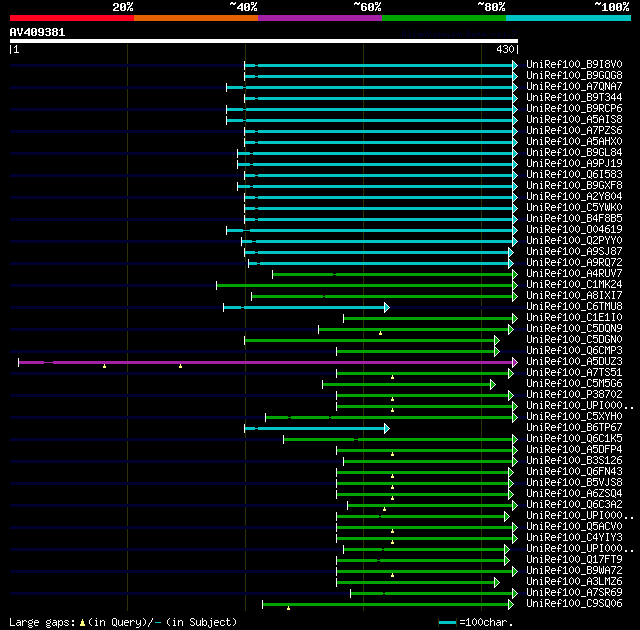The image size is (640, 630).
Task: Click label UniRef100_C5DQN9
Action: tap(574, 329)
